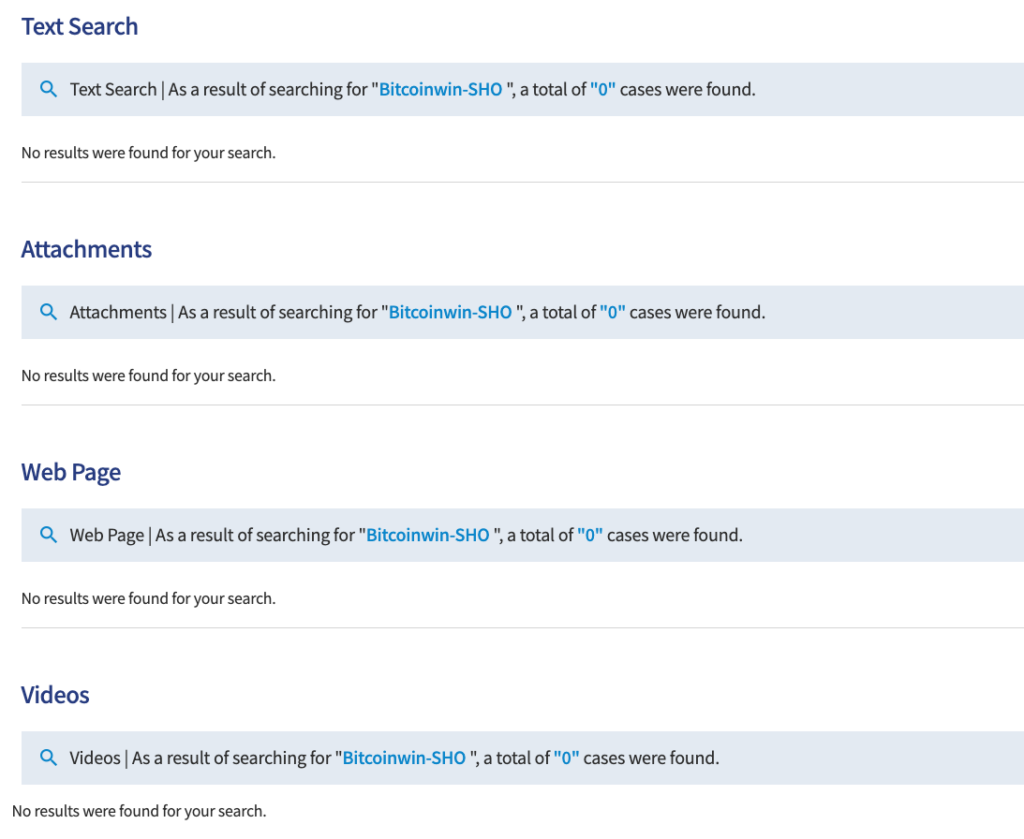Click no results message under Attachments
This screenshot has width=1024, height=839.
[x=148, y=375]
